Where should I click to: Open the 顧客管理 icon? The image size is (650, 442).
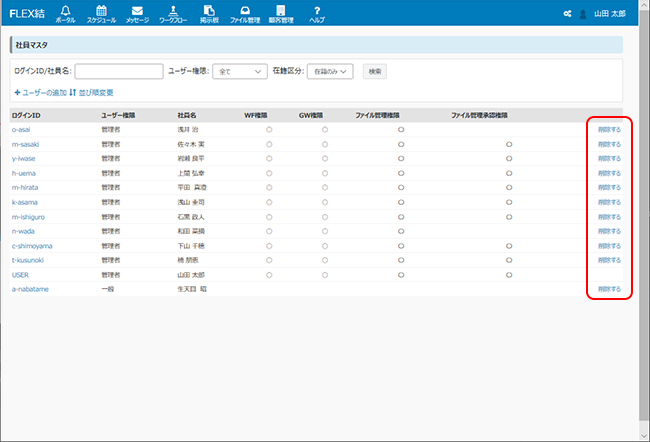[x=281, y=14]
